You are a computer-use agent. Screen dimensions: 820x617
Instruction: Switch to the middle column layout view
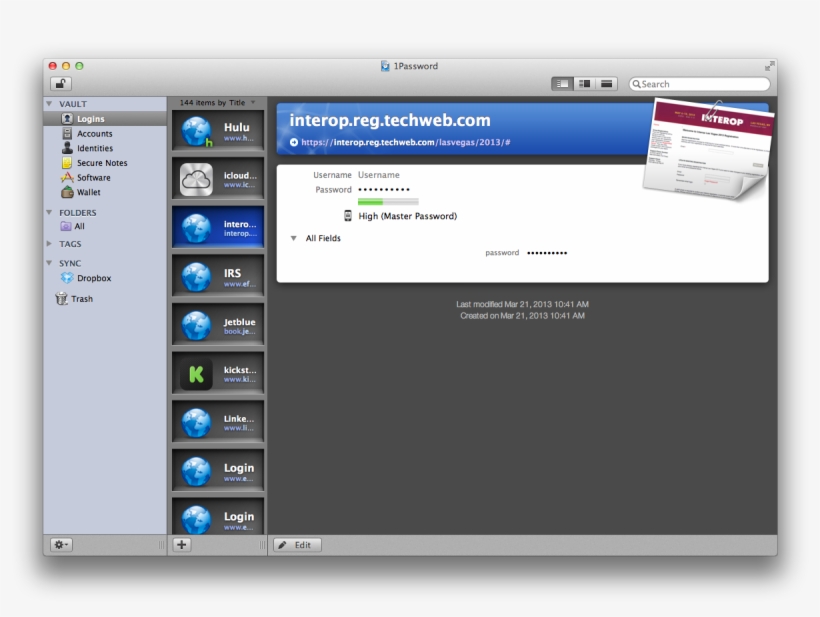[585, 84]
